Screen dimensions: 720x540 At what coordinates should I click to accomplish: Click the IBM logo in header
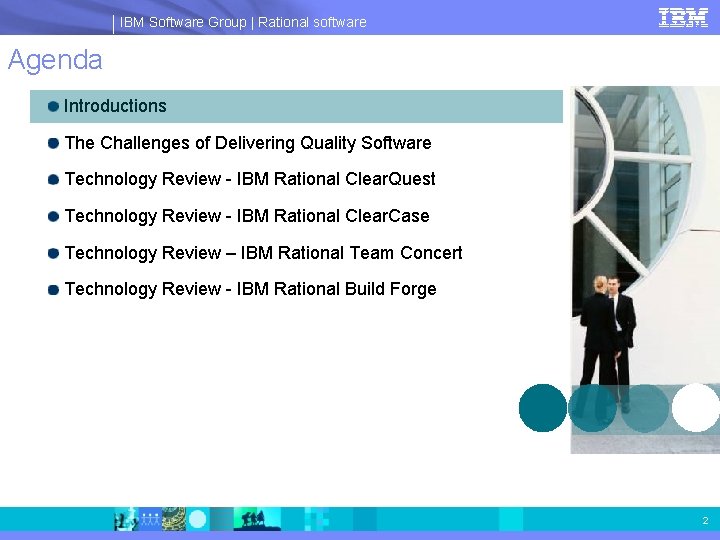pyautogui.click(x=683, y=18)
